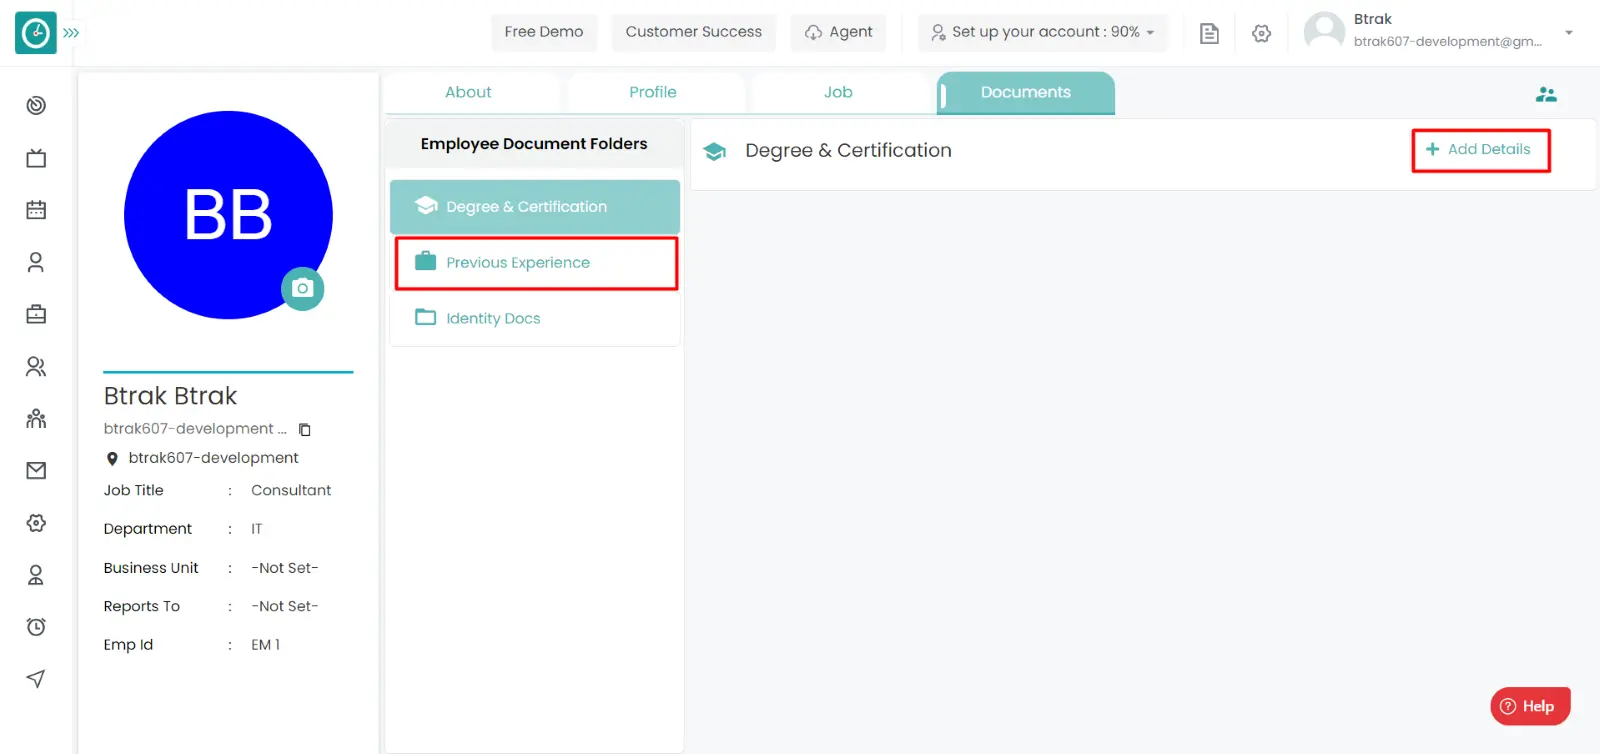Click the IT department value
Viewport: 1600px width, 754px height.
257,529
